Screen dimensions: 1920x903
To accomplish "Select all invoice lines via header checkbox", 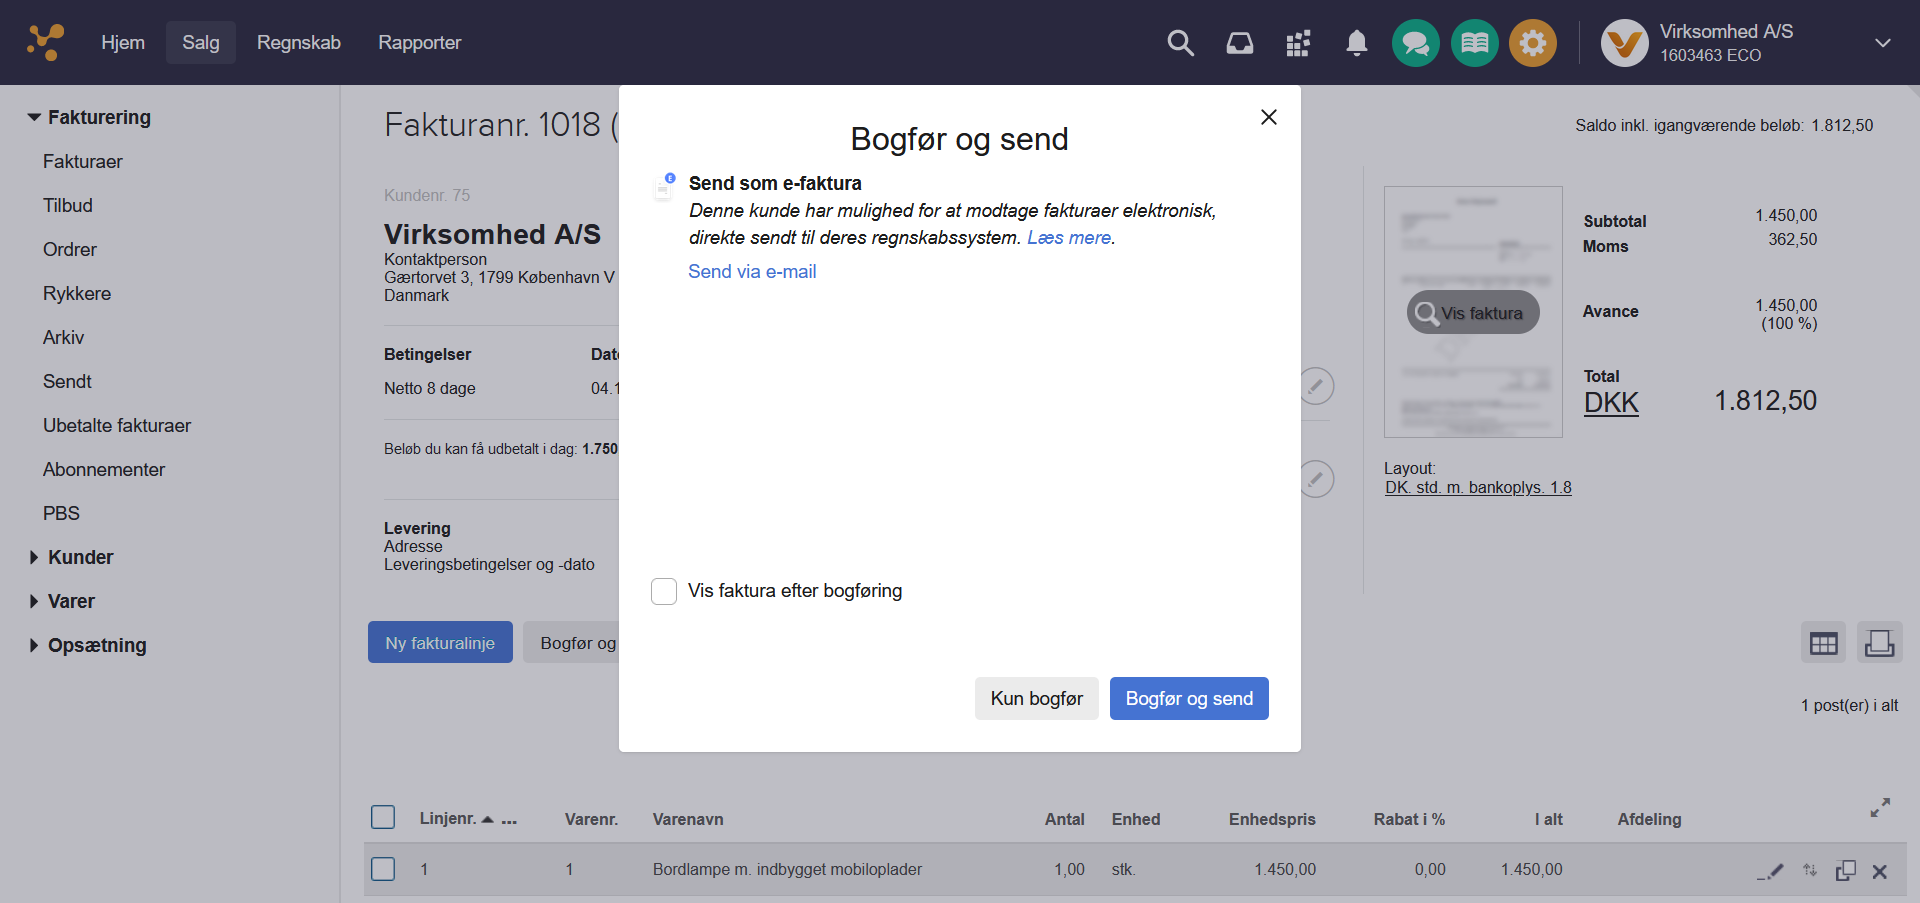I will pyautogui.click(x=383, y=817).
